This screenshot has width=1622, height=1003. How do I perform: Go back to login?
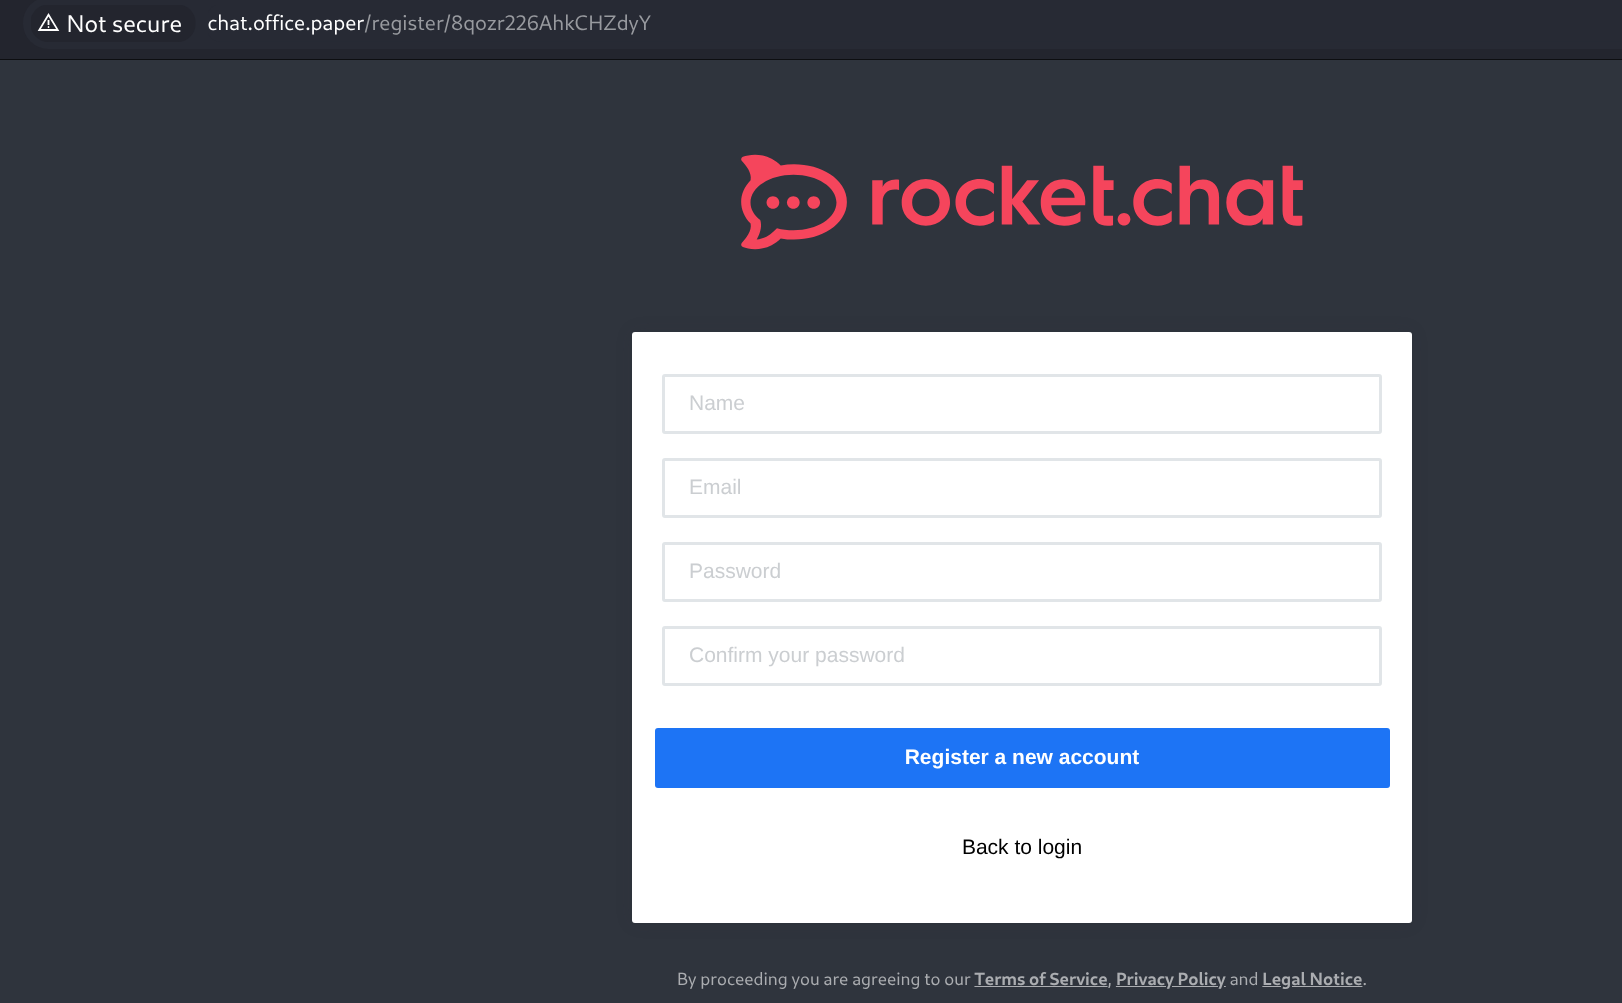(x=1021, y=847)
